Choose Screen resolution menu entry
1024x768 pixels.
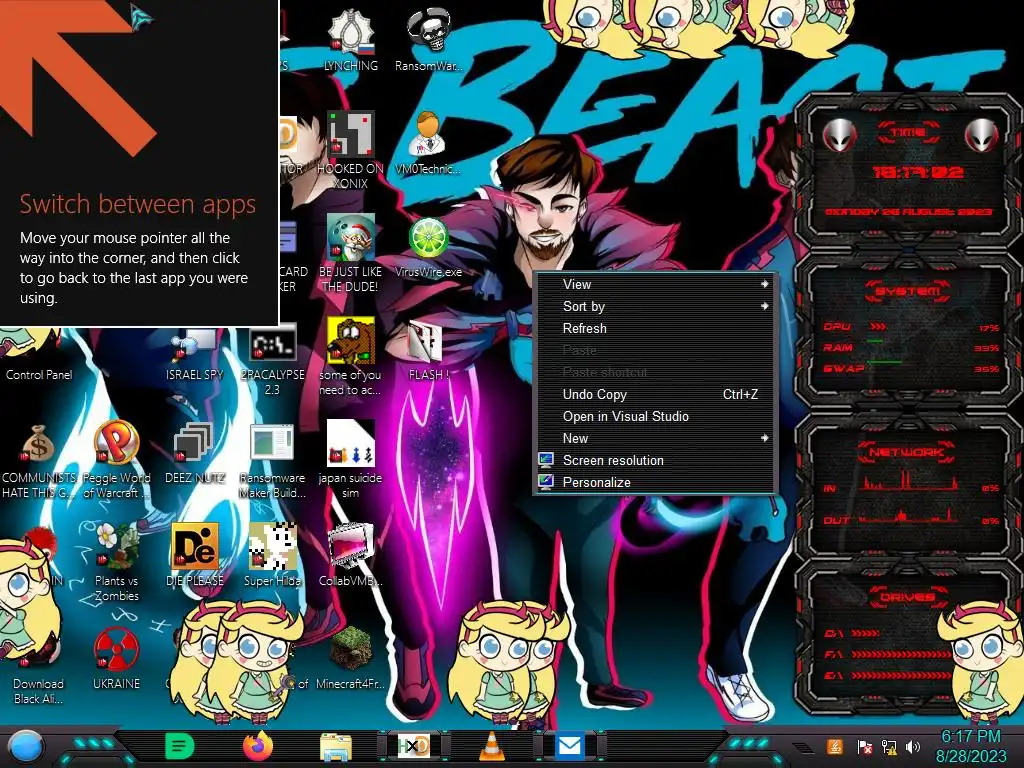tap(656, 460)
